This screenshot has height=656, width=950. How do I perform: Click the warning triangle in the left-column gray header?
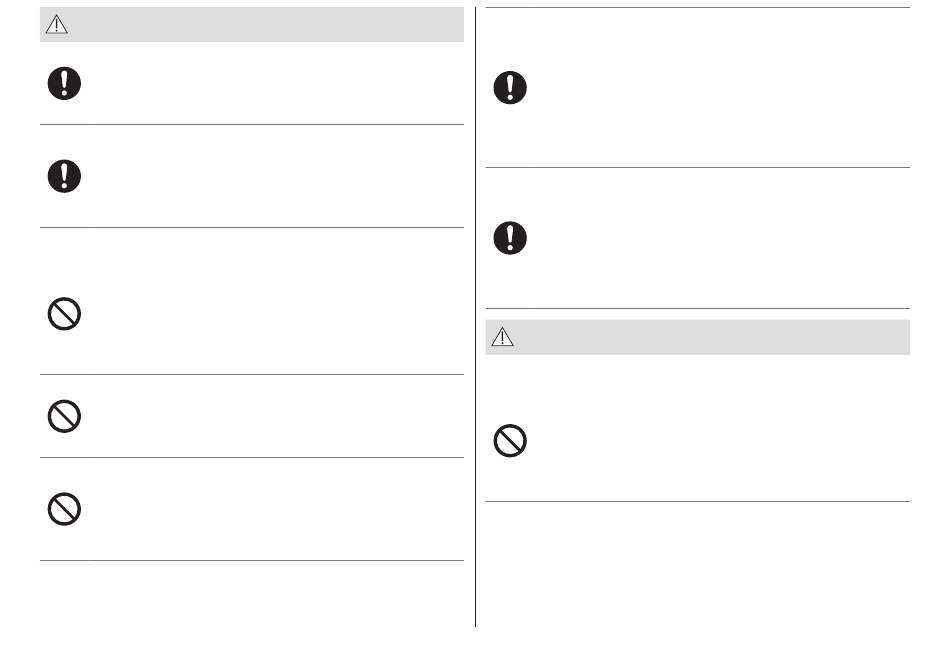56,24
